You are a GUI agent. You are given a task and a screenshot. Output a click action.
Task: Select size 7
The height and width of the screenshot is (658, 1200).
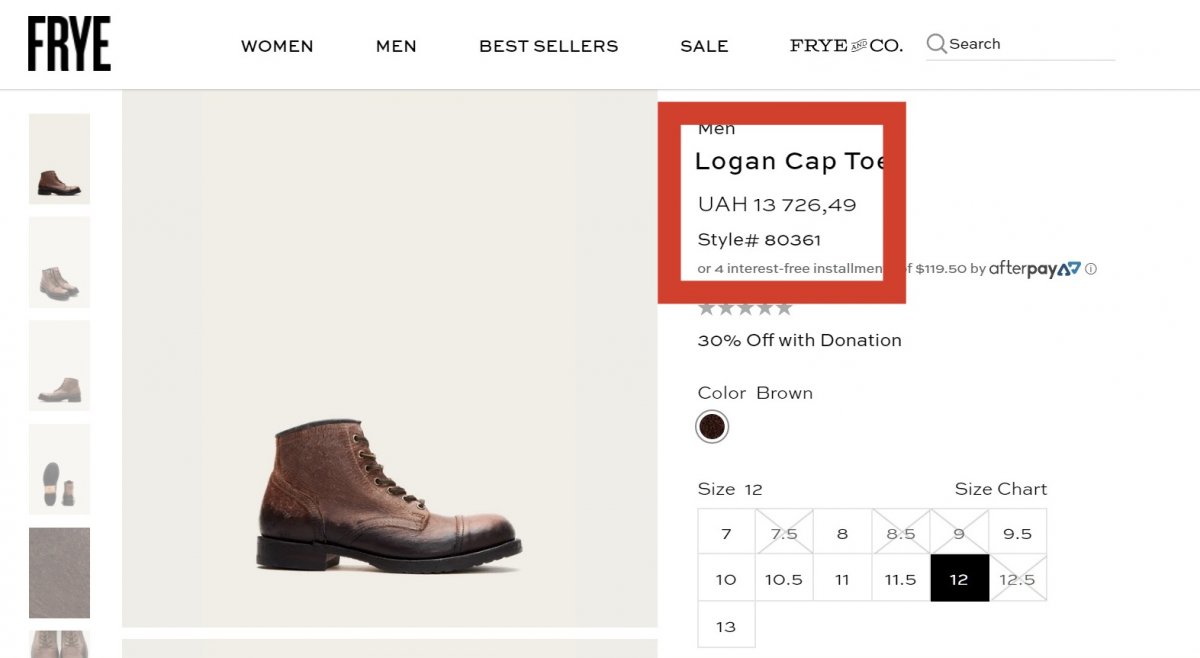coord(726,534)
